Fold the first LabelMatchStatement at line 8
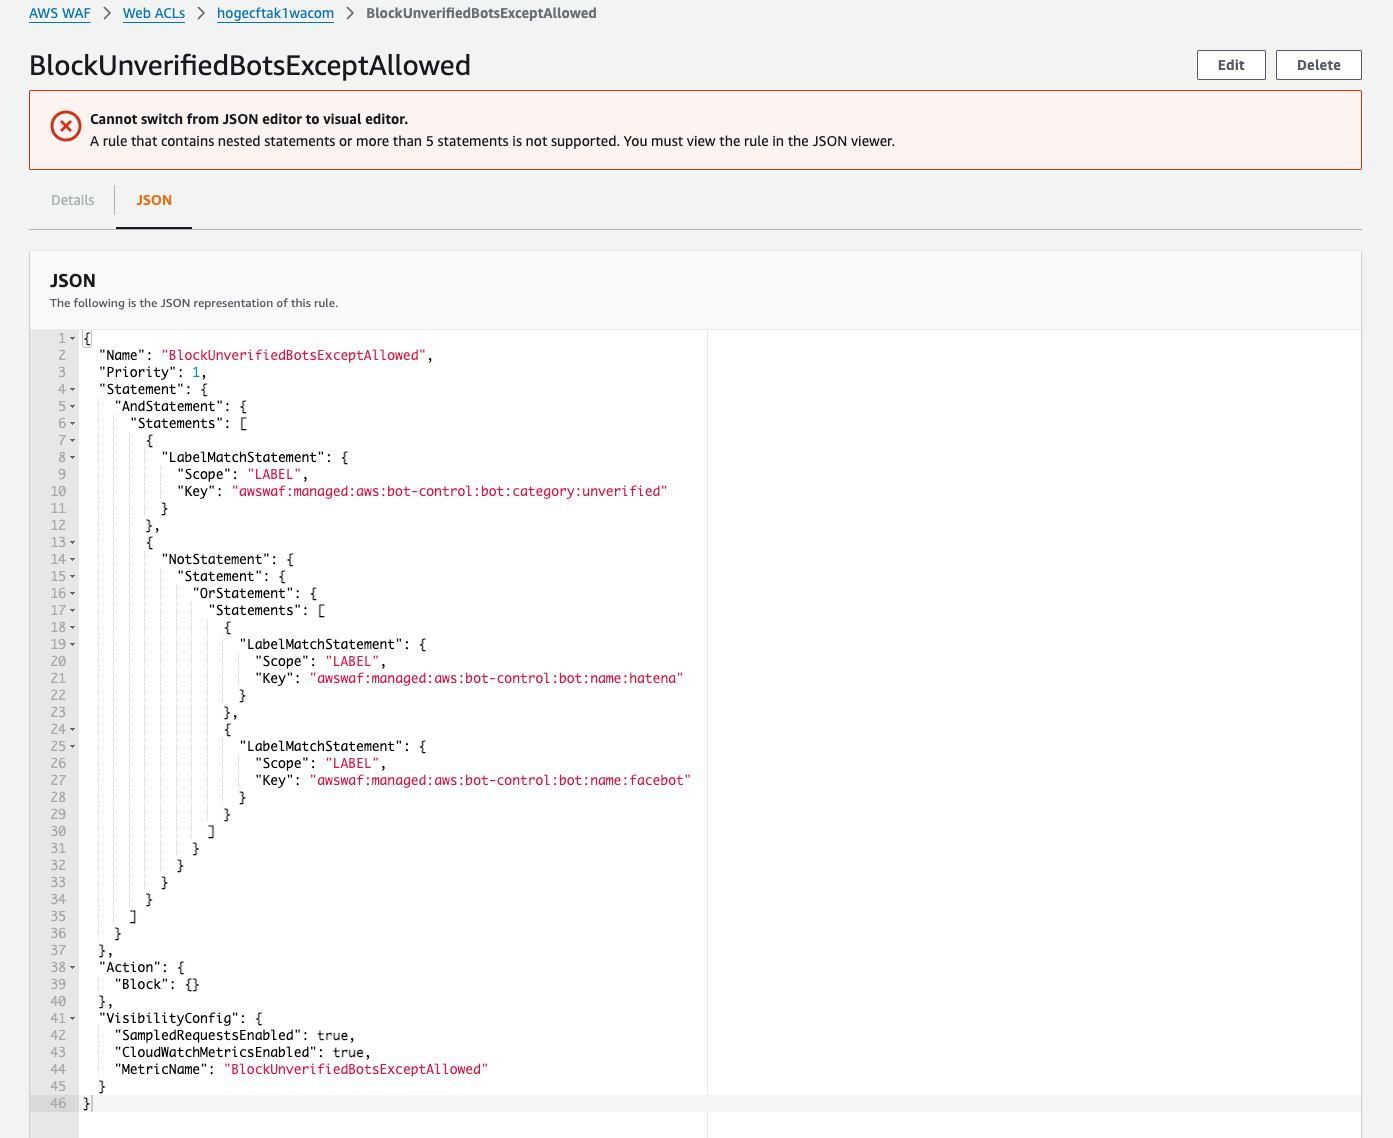 73,458
